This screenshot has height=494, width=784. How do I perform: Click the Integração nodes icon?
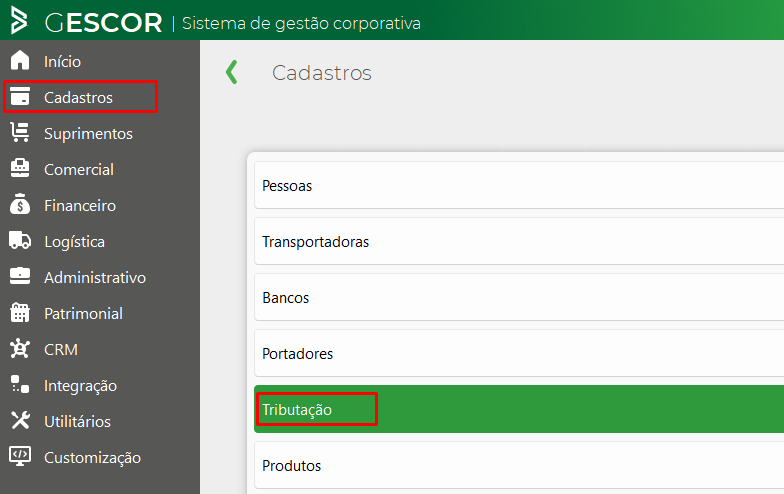click(x=20, y=384)
